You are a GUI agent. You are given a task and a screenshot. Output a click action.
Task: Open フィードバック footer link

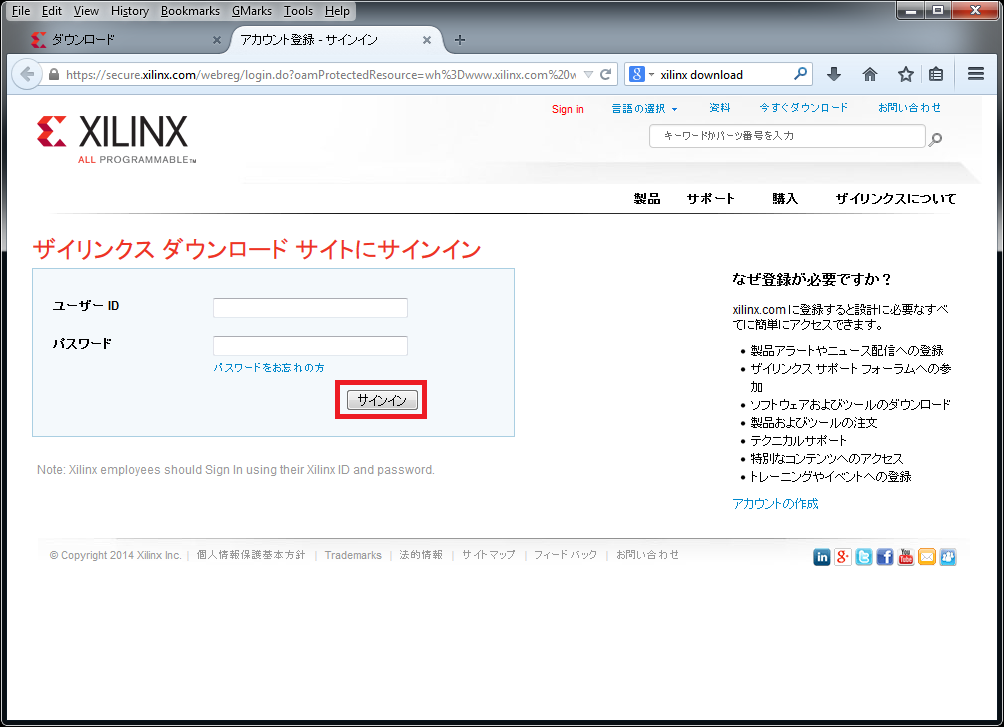565,555
